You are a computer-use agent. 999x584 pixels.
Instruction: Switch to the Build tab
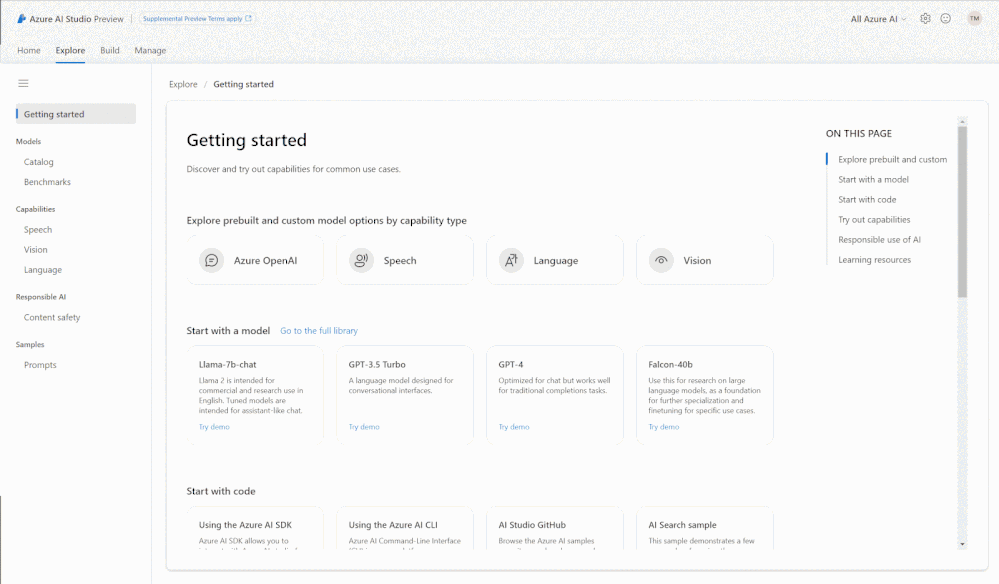[x=110, y=51]
